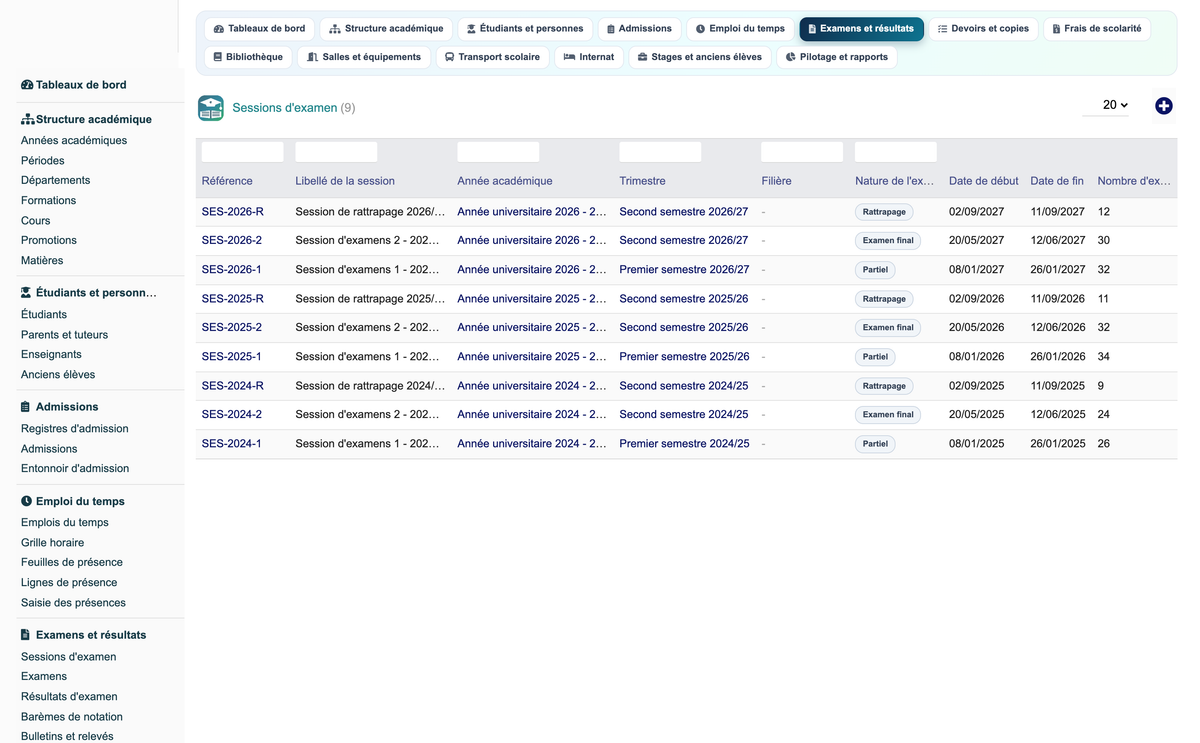Select the Transport scolaire tab

pyautogui.click(x=492, y=57)
